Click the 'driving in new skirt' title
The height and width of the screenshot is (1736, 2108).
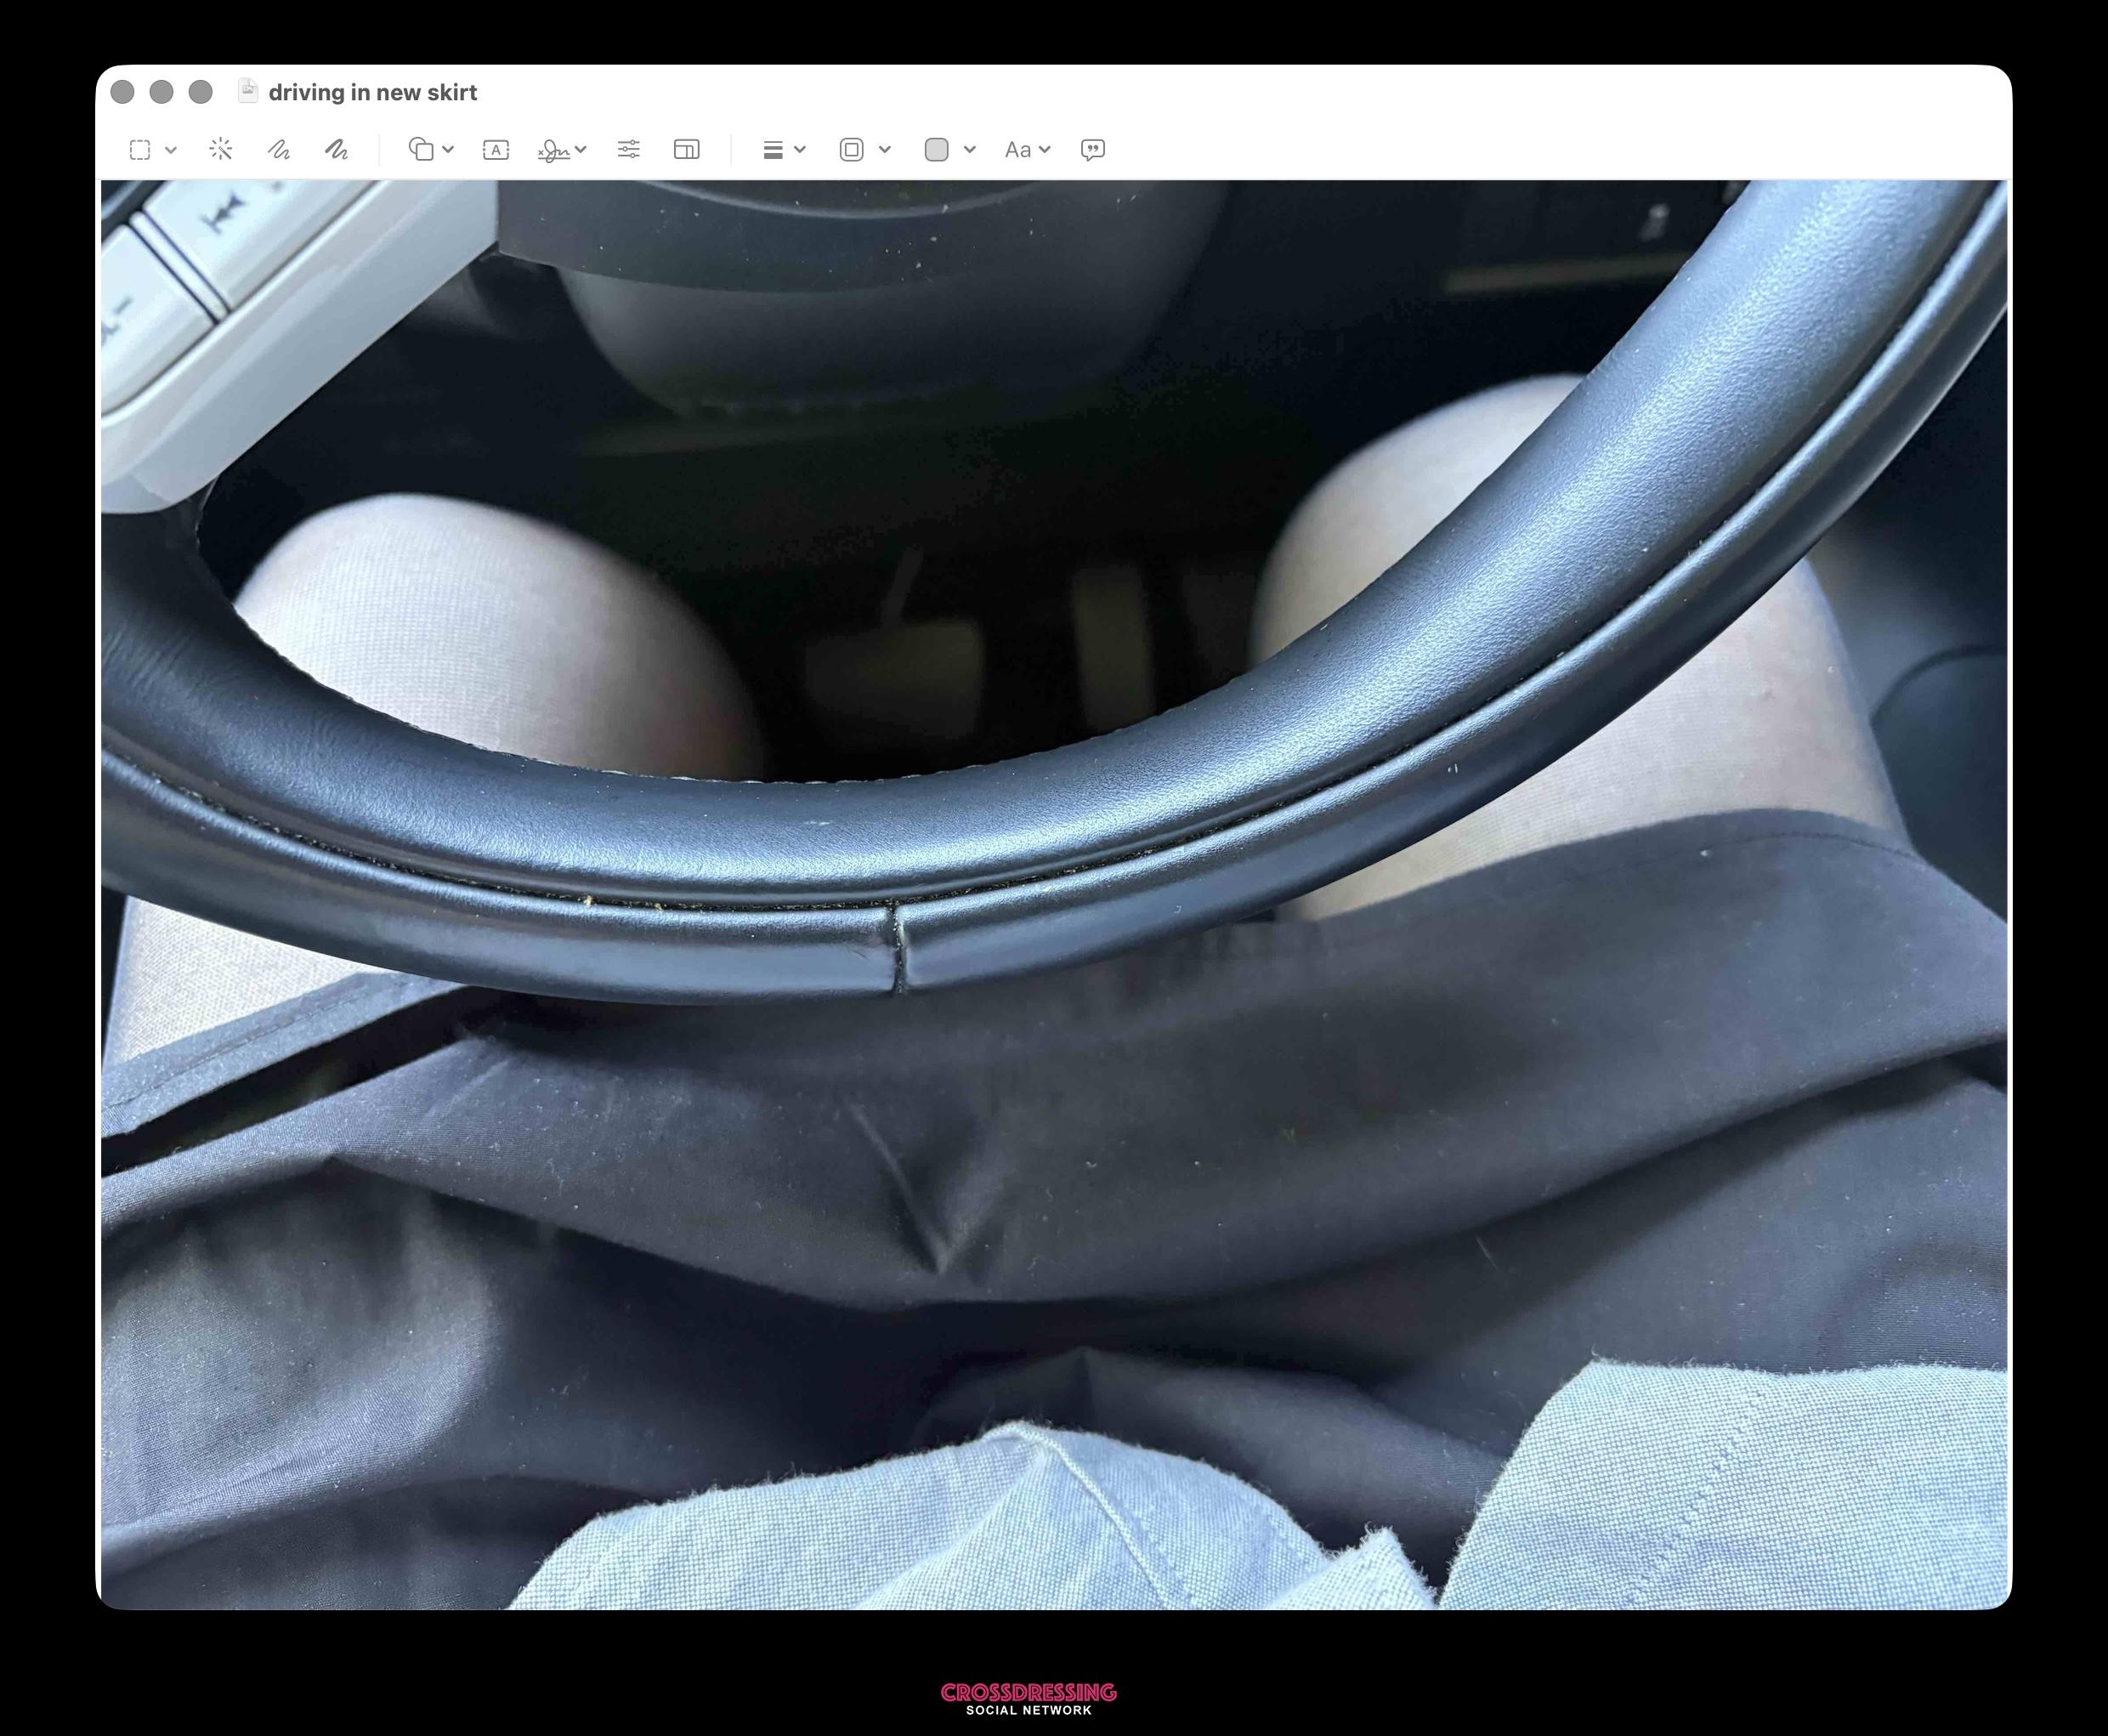click(x=373, y=92)
